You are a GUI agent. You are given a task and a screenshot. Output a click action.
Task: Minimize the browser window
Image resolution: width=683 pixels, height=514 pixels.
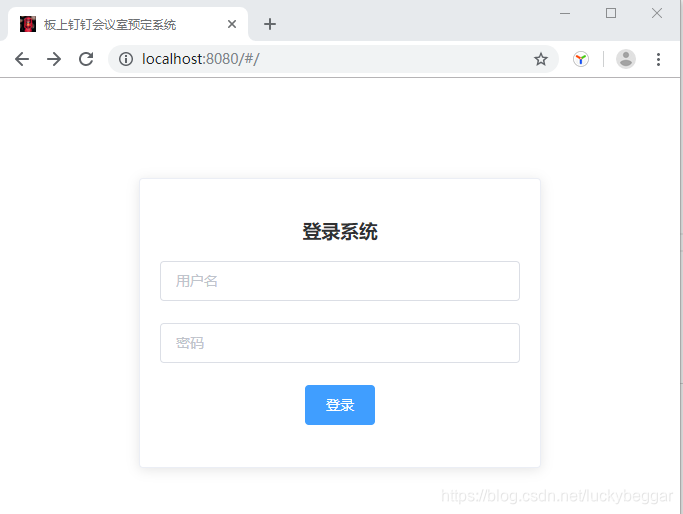coord(565,14)
